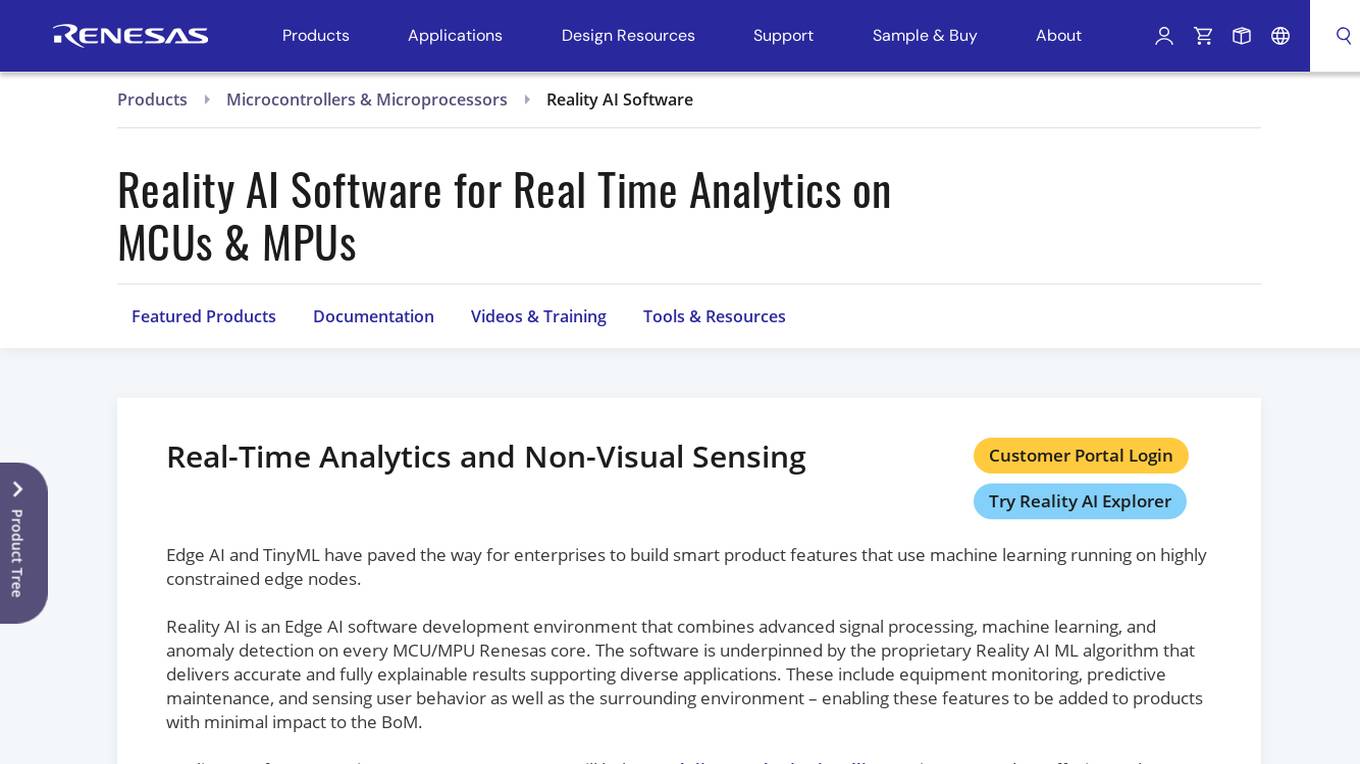Open the Applications menu

coord(455,36)
